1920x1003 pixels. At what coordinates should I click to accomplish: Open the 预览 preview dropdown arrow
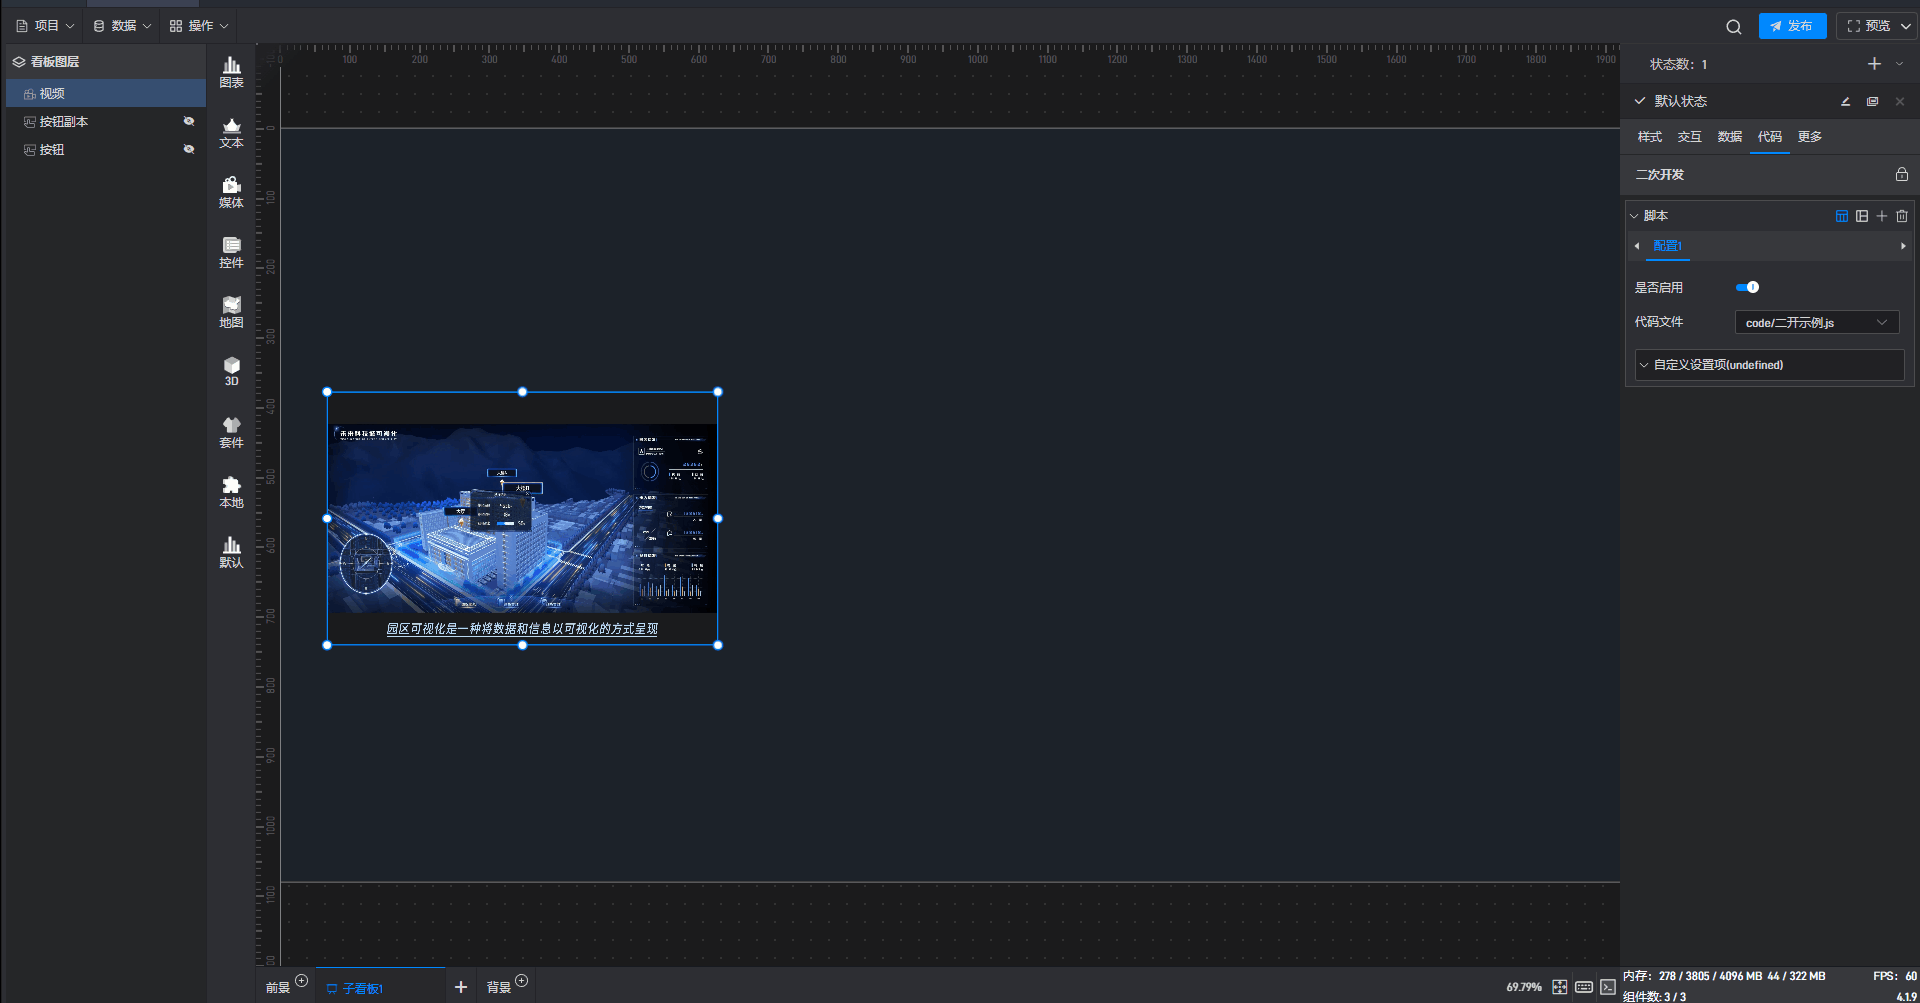[x=1905, y=26]
